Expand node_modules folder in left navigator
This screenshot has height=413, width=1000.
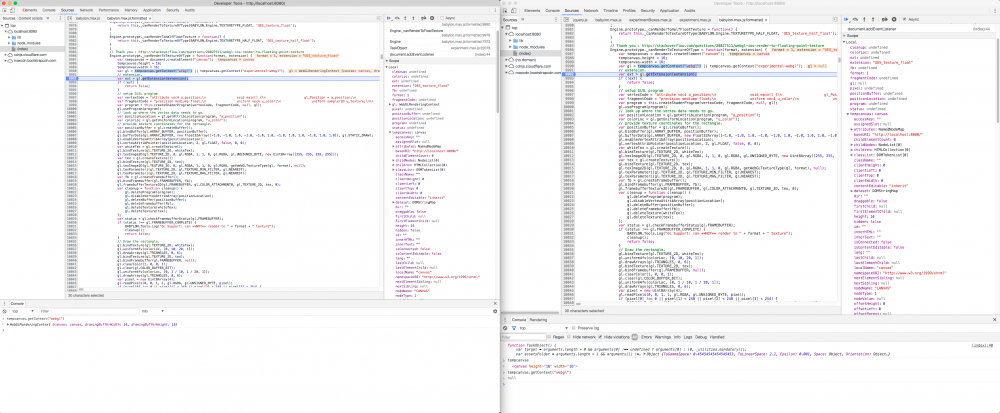(x=9, y=43)
